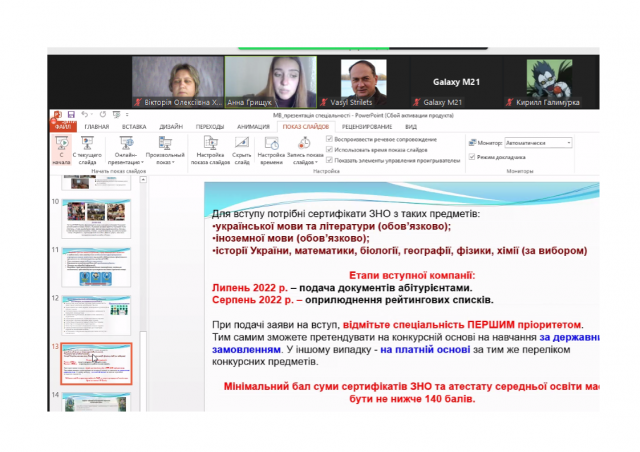Click slide panel scrollbar up arrow
Screen dimensions: 640x452
click(x=143, y=180)
